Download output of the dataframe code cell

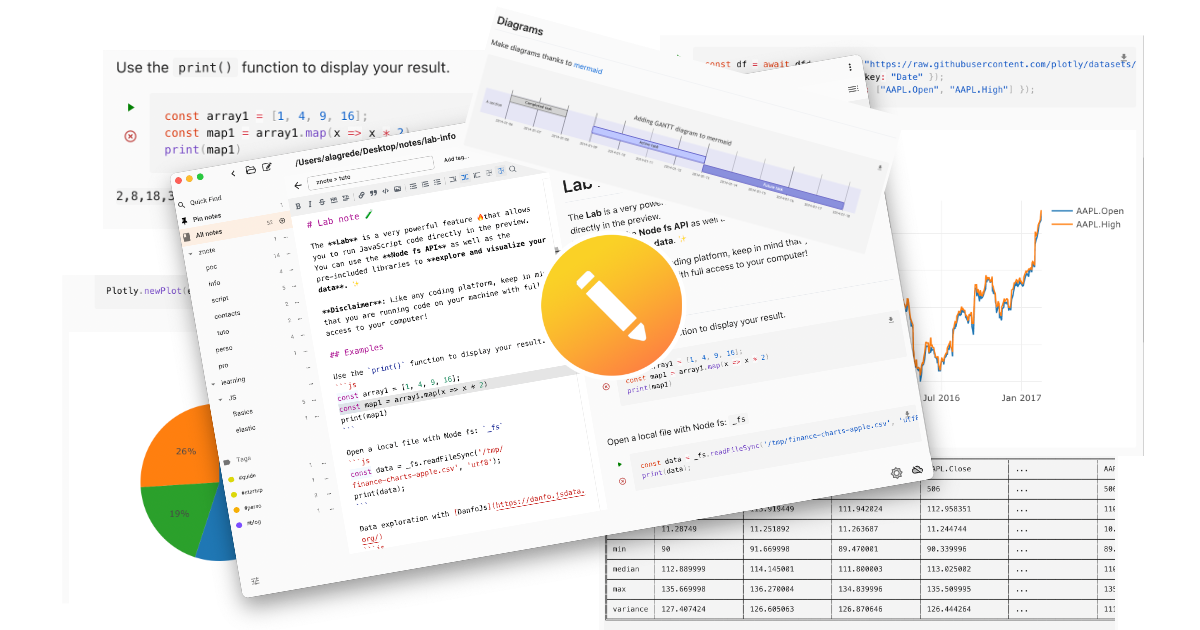tap(1124, 57)
